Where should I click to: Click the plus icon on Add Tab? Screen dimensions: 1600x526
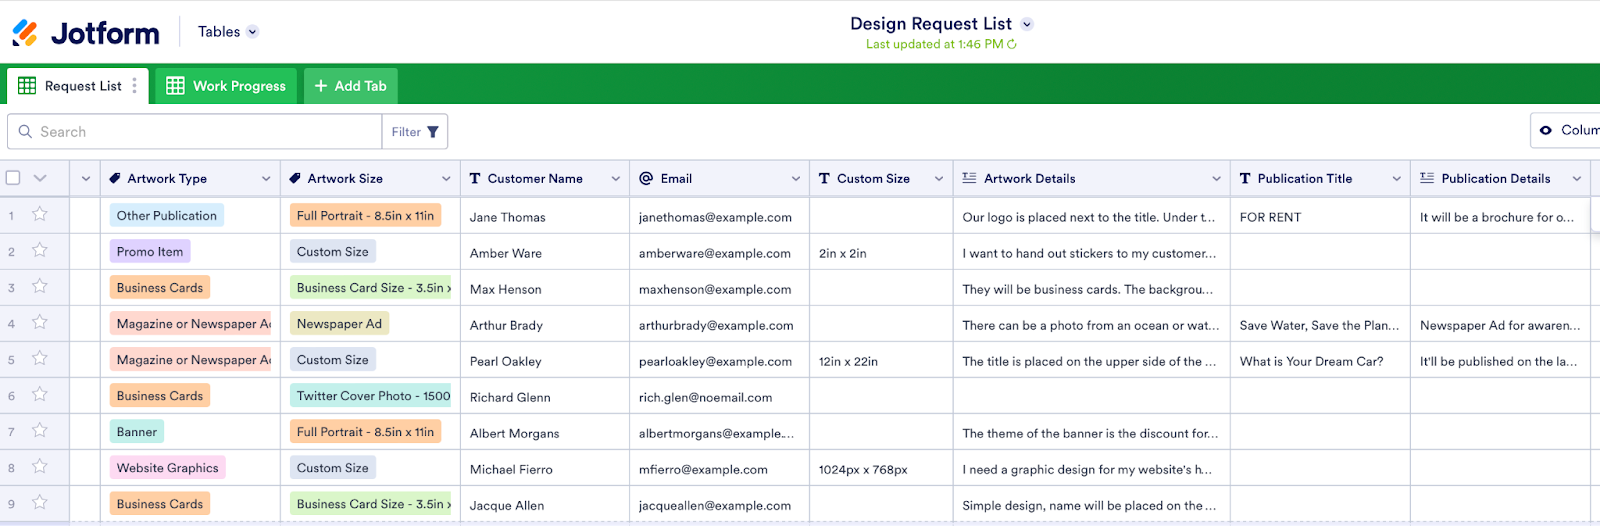pyautogui.click(x=321, y=86)
